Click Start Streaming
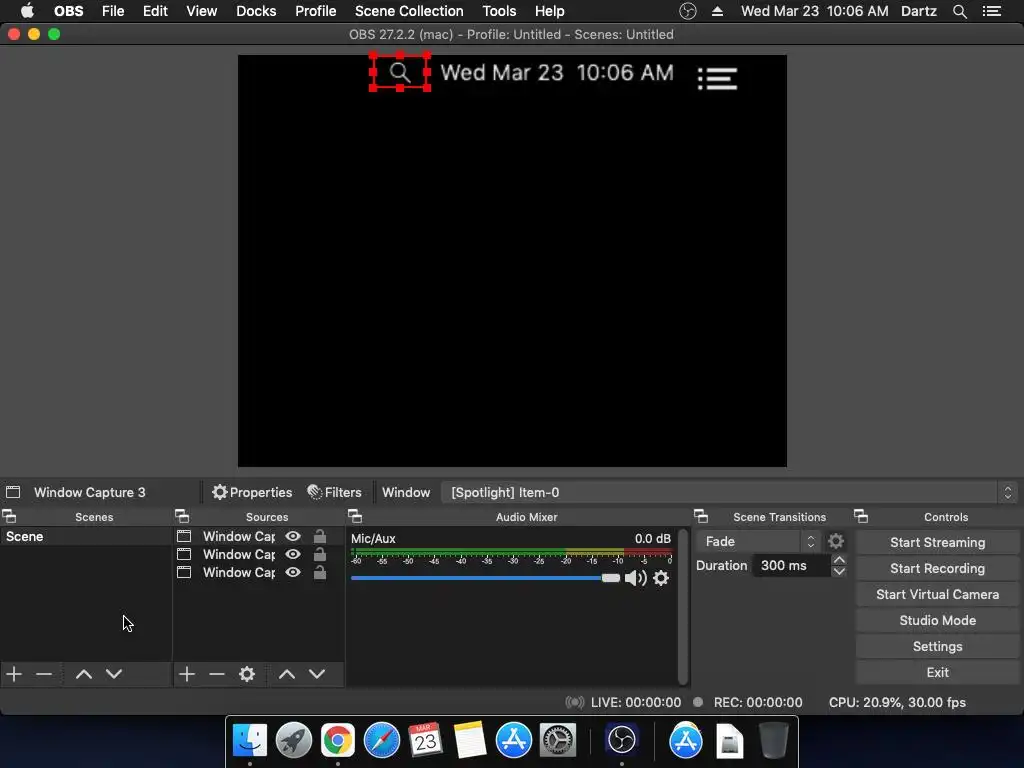The height and width of the screenshot is (768, 1024). tap(937, 543)
